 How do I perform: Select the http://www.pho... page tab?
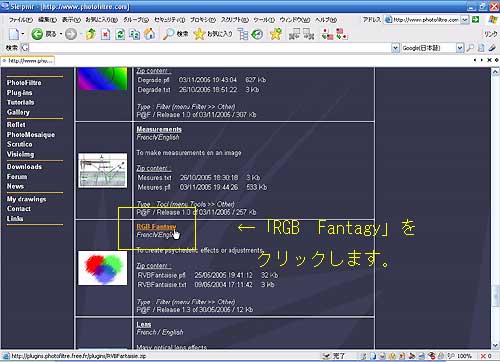(x=28, y=61)
